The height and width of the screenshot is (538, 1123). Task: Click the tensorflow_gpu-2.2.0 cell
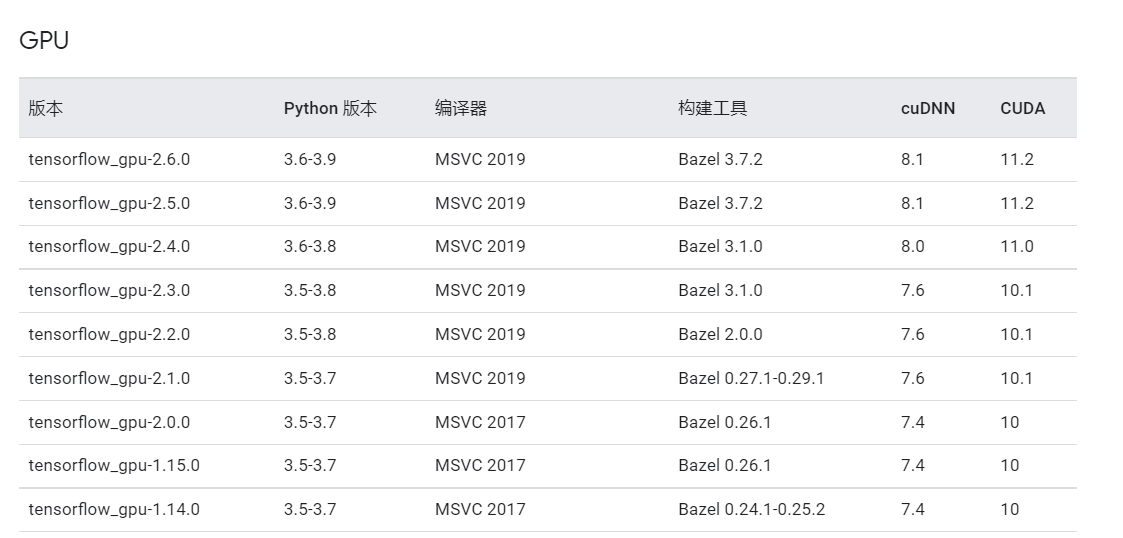110,335
